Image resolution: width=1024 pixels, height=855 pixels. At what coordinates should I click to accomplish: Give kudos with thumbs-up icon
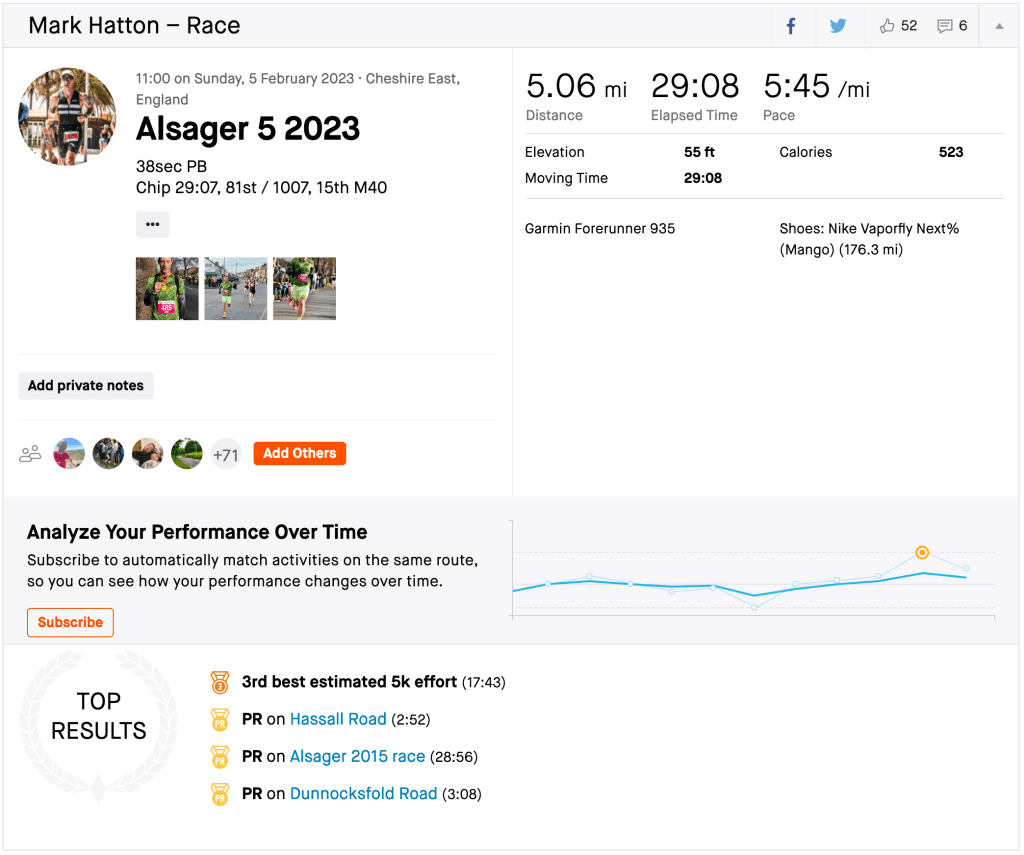tap(887, 26)
